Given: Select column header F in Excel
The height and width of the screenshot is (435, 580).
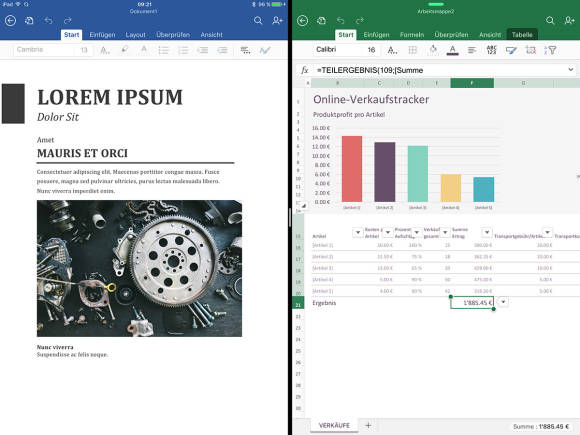Looking at the screenshot, I should coord(472,83).
